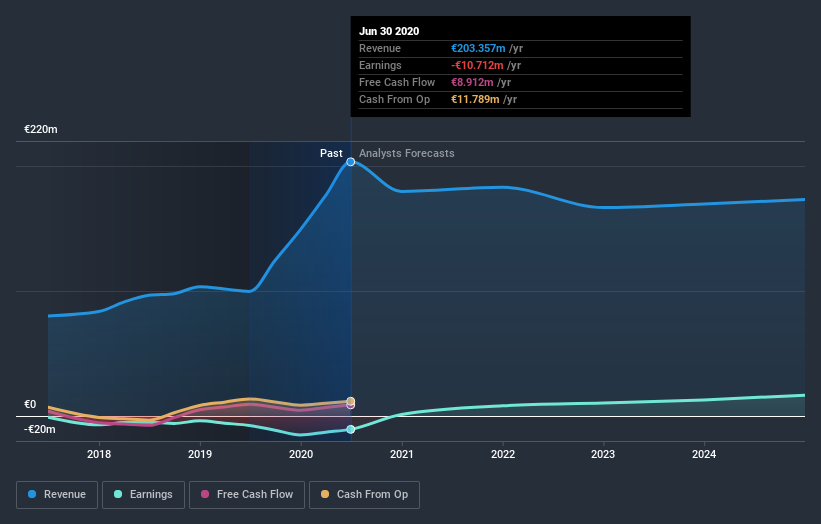The width and height of the screenshot is (821, 524).
Task: Click the Cash From Op tooltip label
Action: (x=395, y=99)
